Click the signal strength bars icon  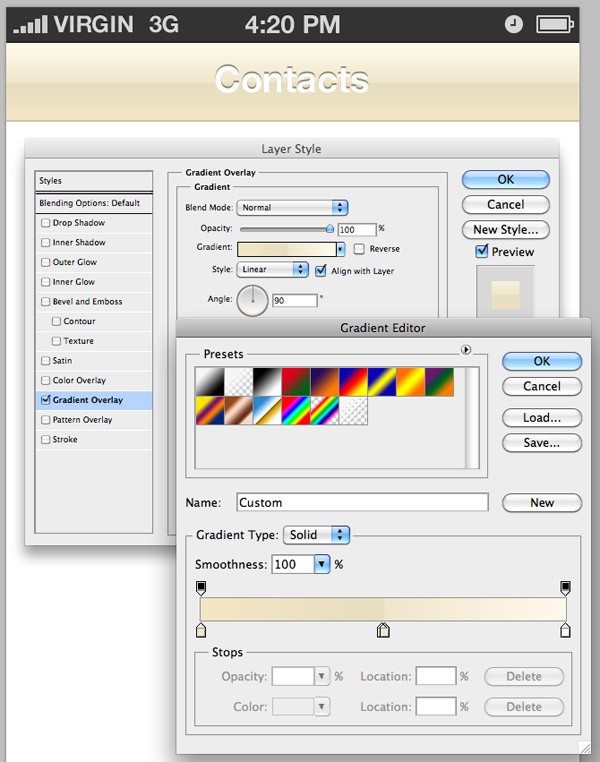(x=30, y=24)
